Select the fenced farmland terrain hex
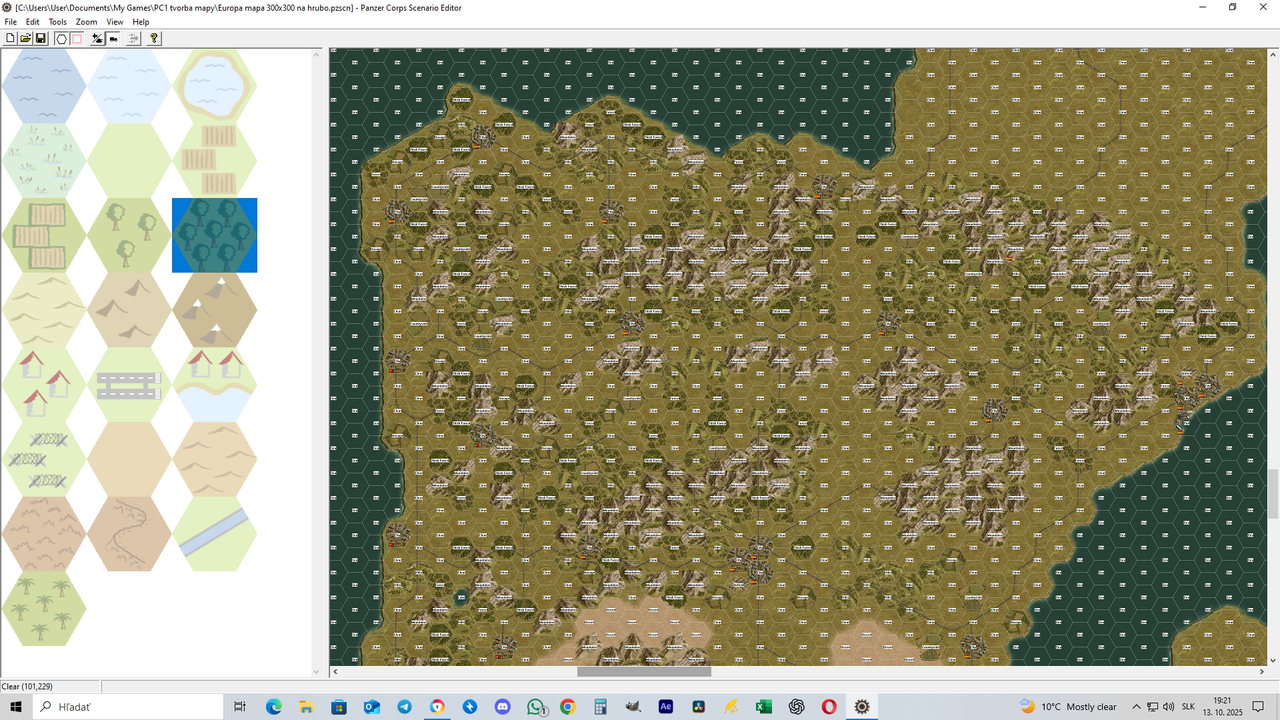This screenshot has width=1280, height=720. [x=44, y=235]
